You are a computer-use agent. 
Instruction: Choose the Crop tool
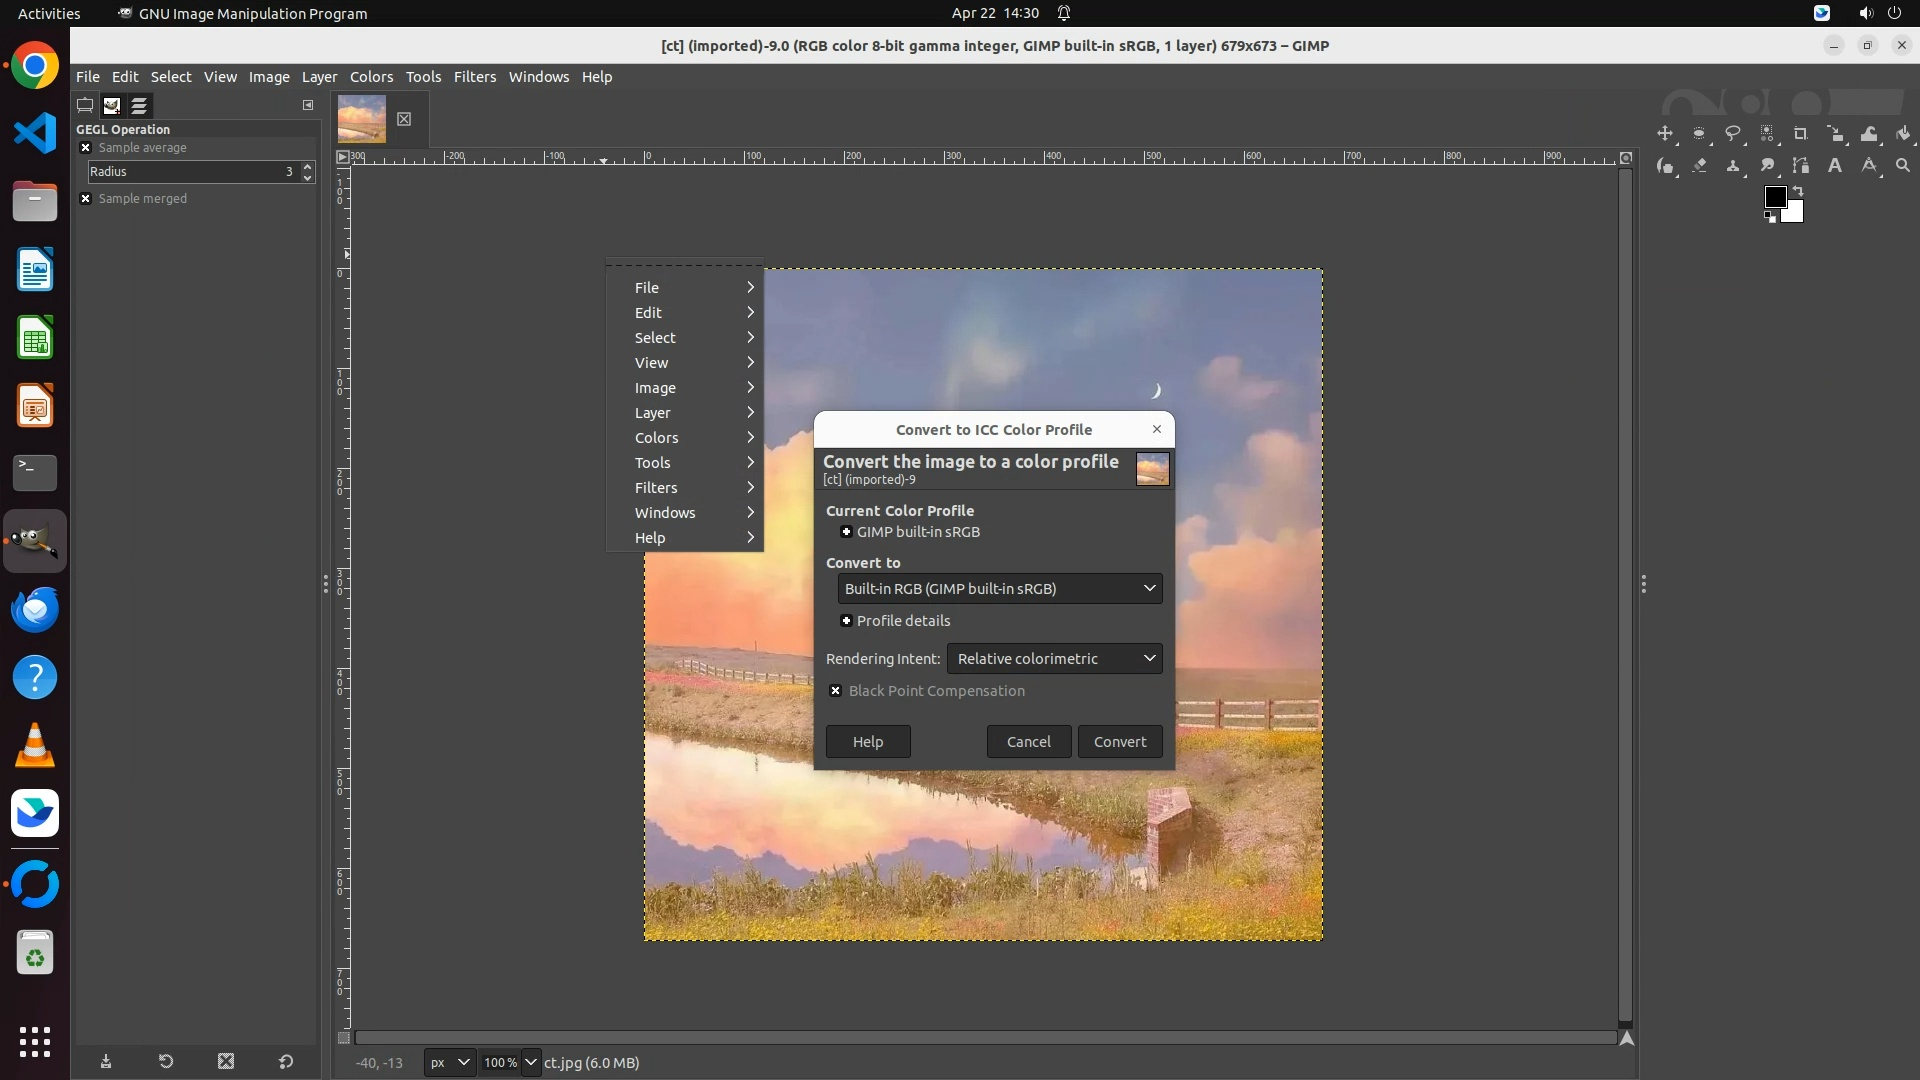coord(1801,134)
